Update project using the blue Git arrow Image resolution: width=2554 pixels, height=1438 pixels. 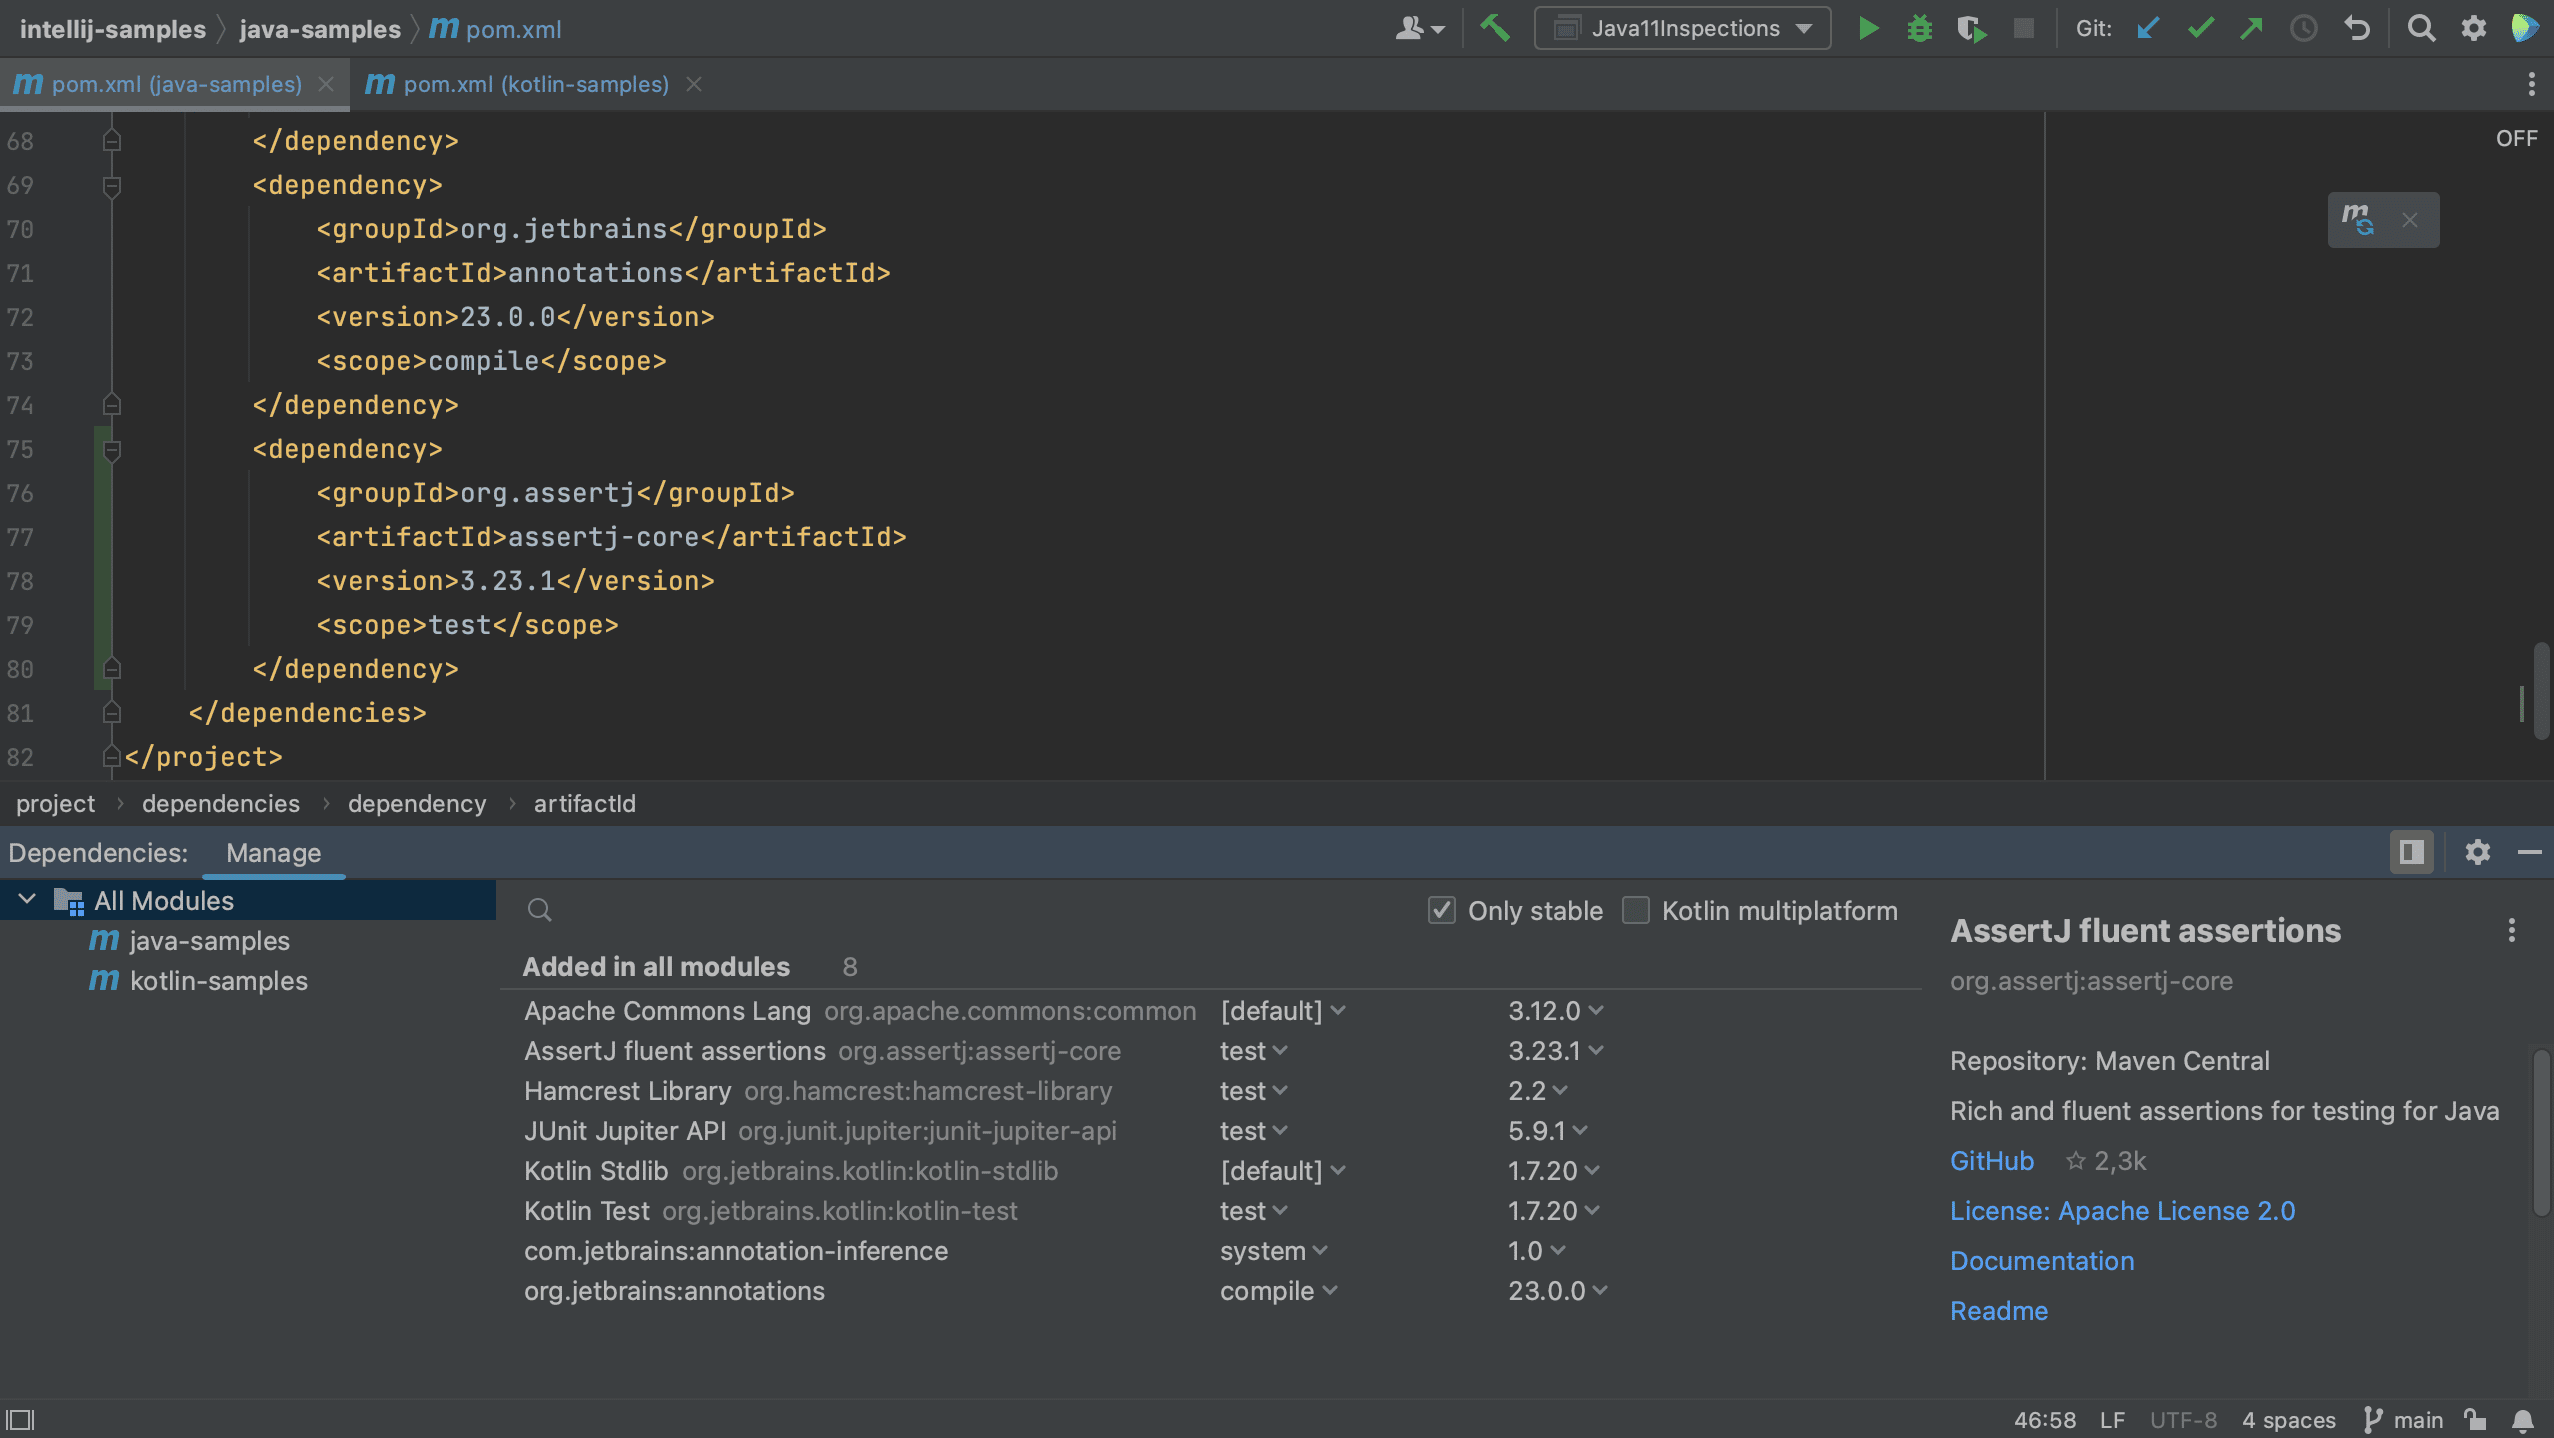click(2146, 28)
